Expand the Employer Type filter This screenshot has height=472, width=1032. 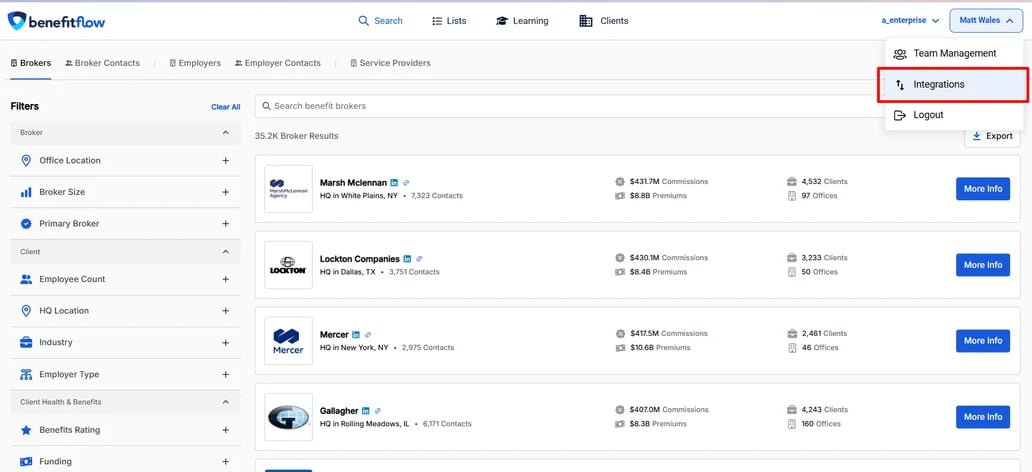226,375
